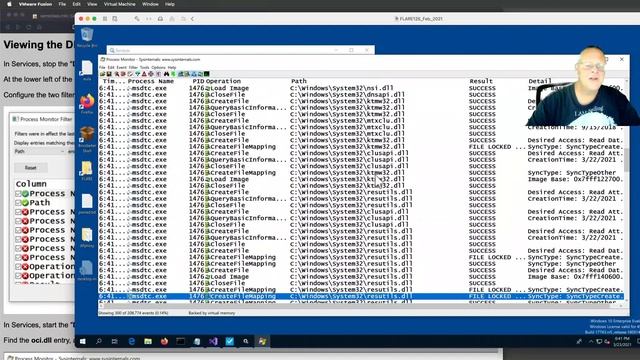Click the PID column header
This screenshot has width=640, height=360.
pyautogui.click(x=198, y=81)
